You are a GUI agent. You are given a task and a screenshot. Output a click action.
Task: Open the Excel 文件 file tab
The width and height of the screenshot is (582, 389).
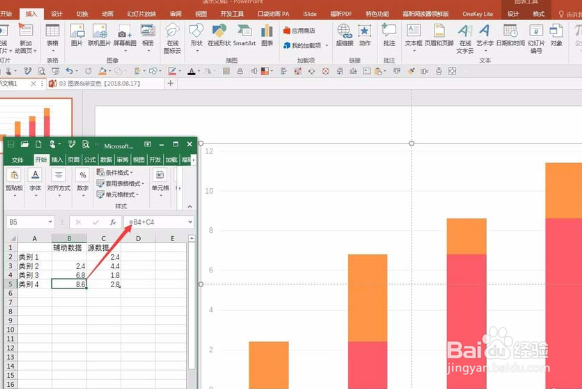tap(17, 160)
